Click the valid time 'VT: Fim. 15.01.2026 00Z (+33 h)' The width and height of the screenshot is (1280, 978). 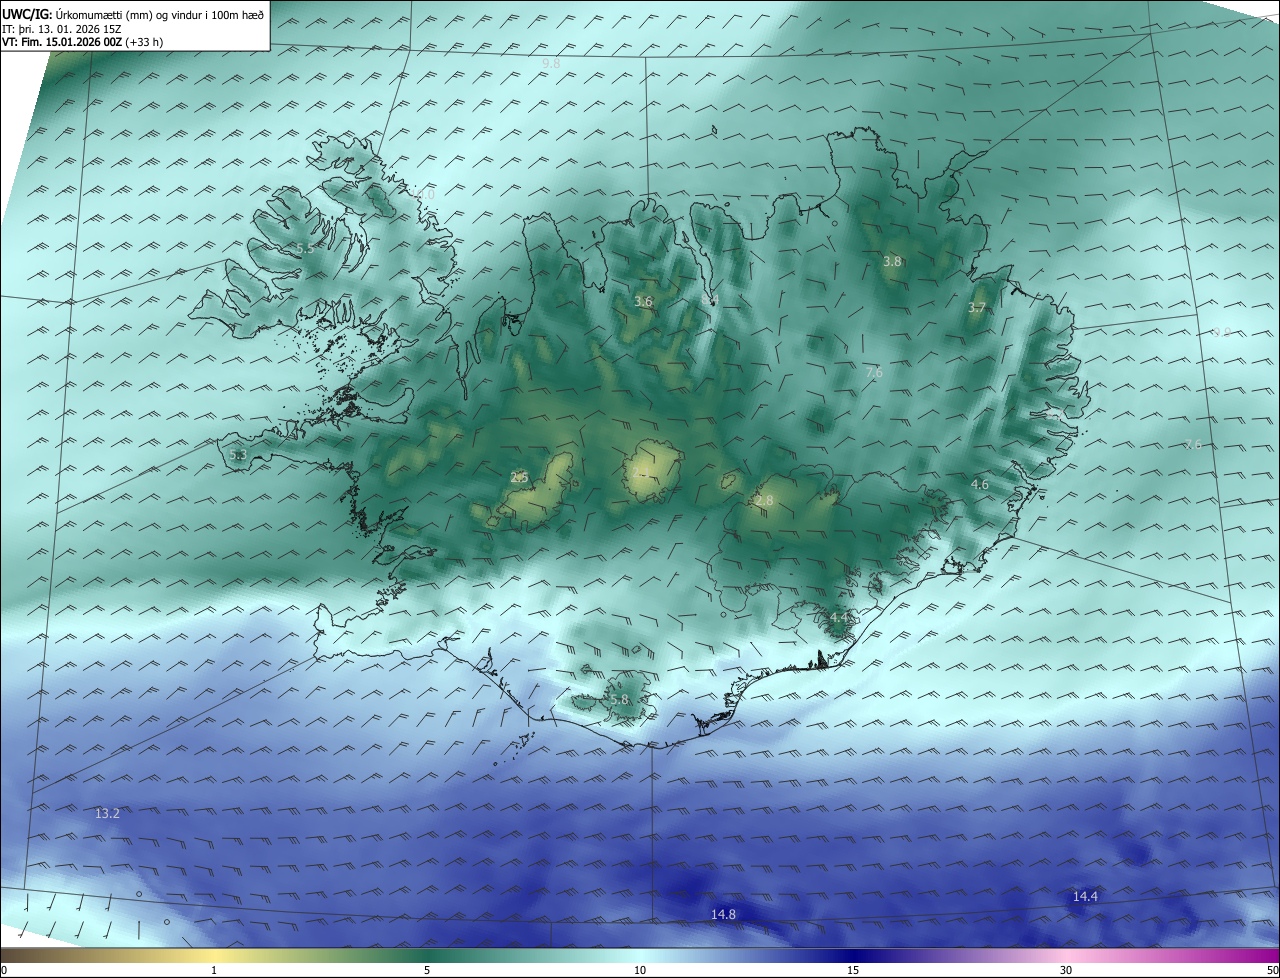(83, 42)
